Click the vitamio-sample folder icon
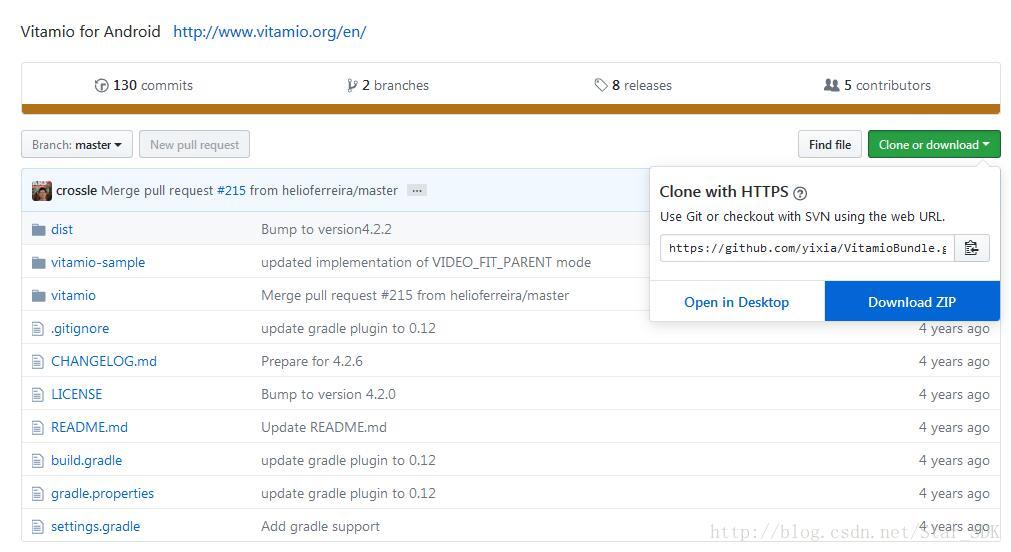This screenshot has width=1011, height=552. click(39, 262)
